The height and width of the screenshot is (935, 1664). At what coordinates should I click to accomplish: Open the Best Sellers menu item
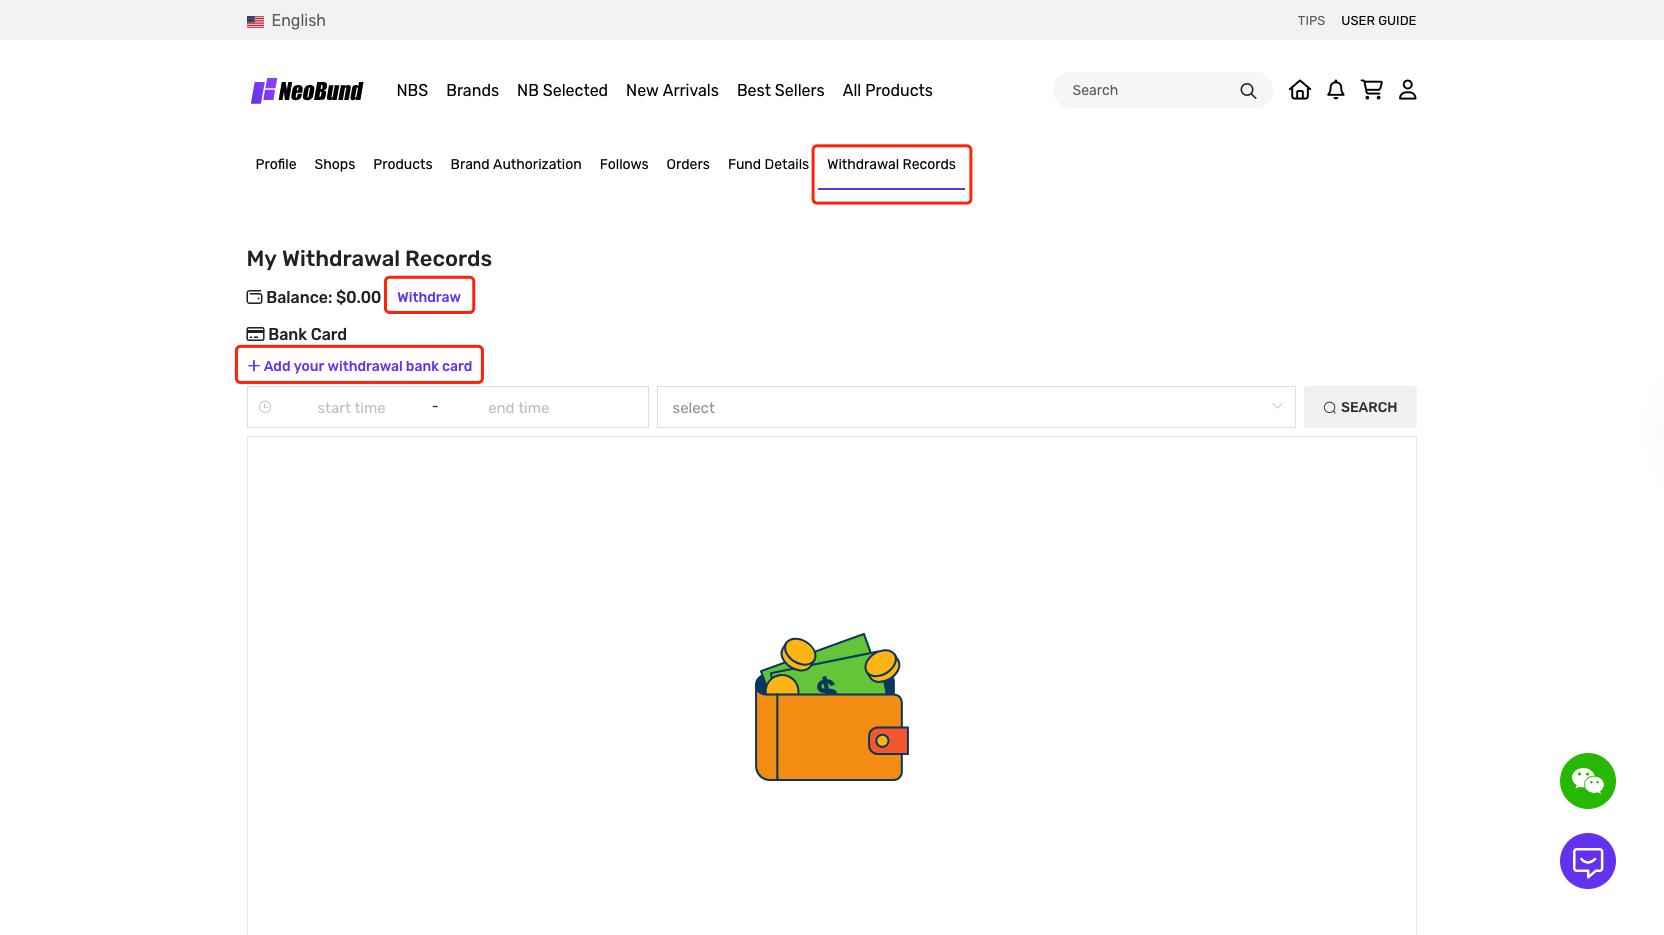tap(780, 91)
